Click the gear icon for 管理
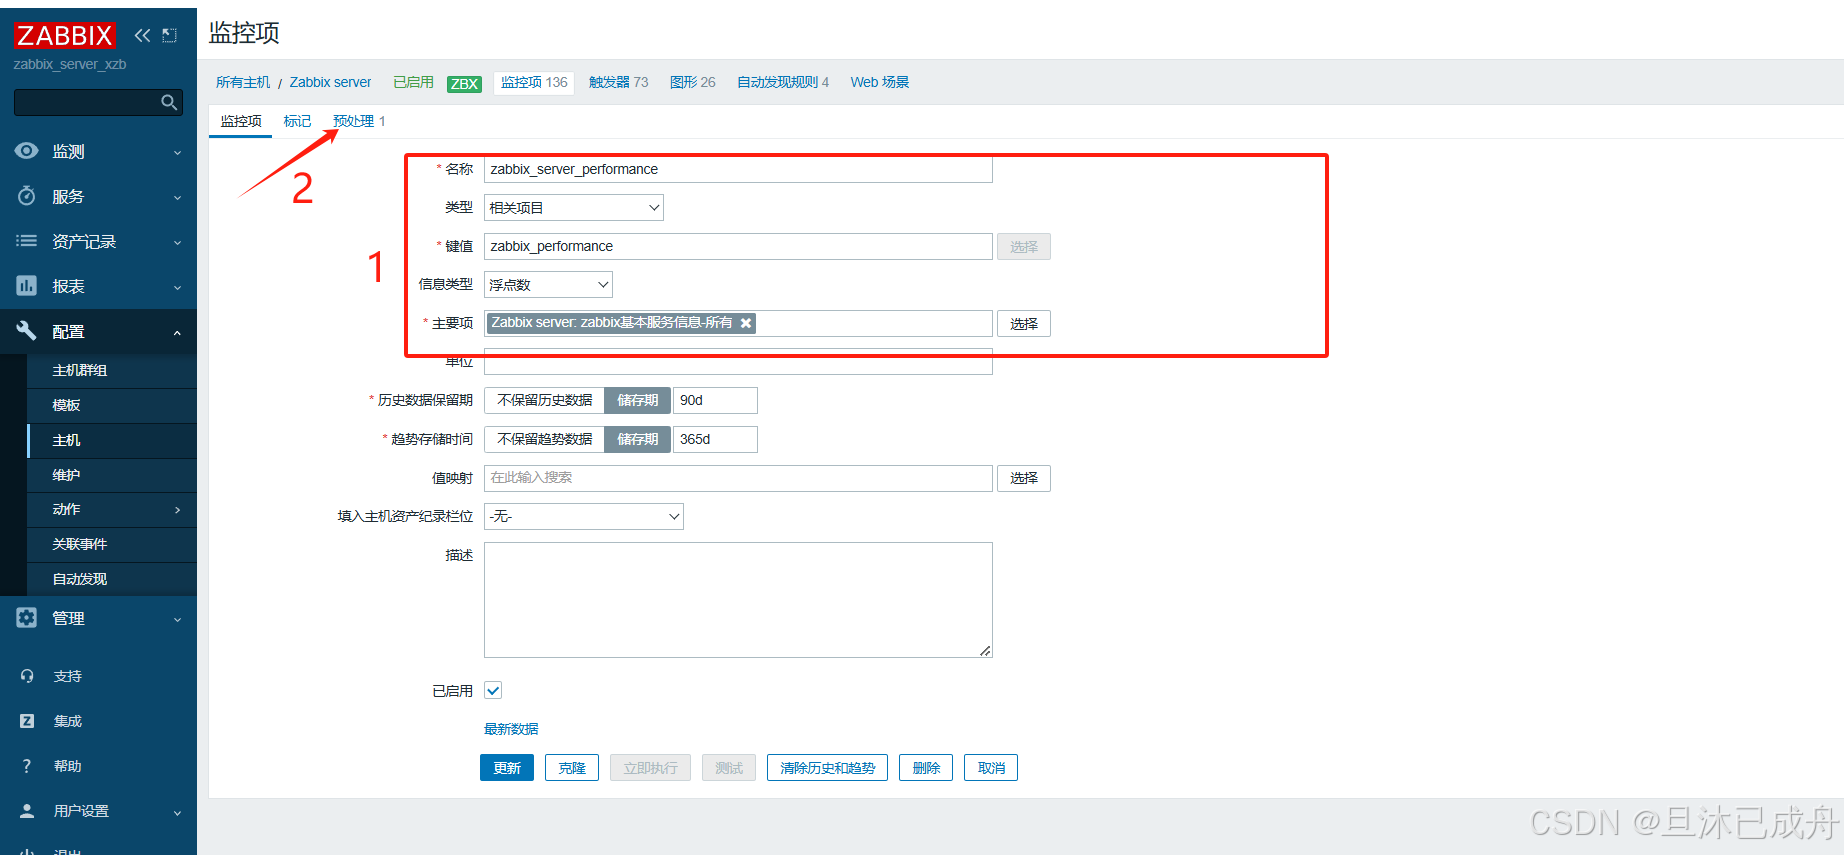This screenshot has height=855, width=1844. (27, 618)
